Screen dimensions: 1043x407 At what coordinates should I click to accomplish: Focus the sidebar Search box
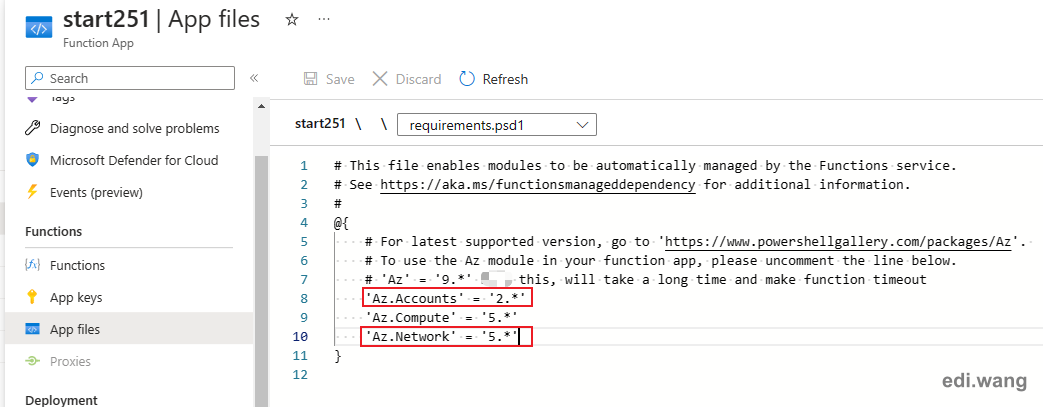click(130, 78)
